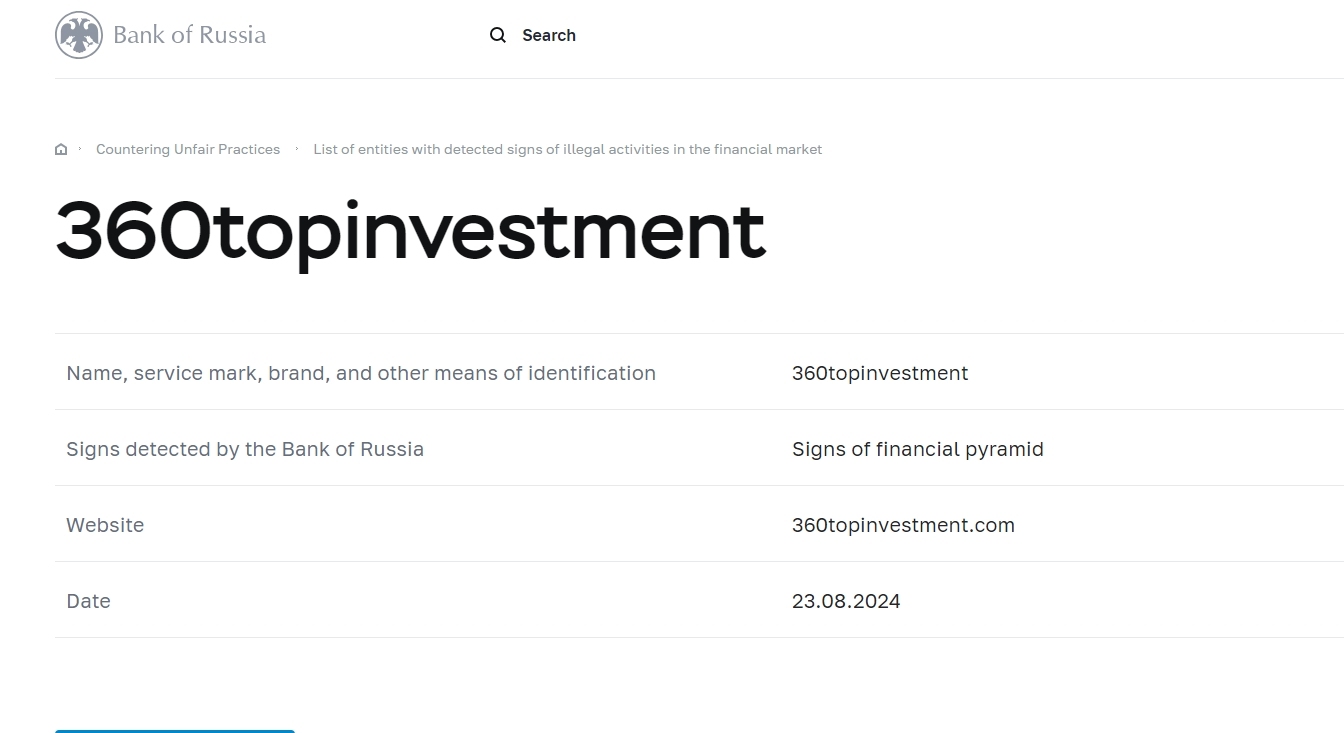Click the magnifying glass search icon
The image size is (1344, 733).
498,35
